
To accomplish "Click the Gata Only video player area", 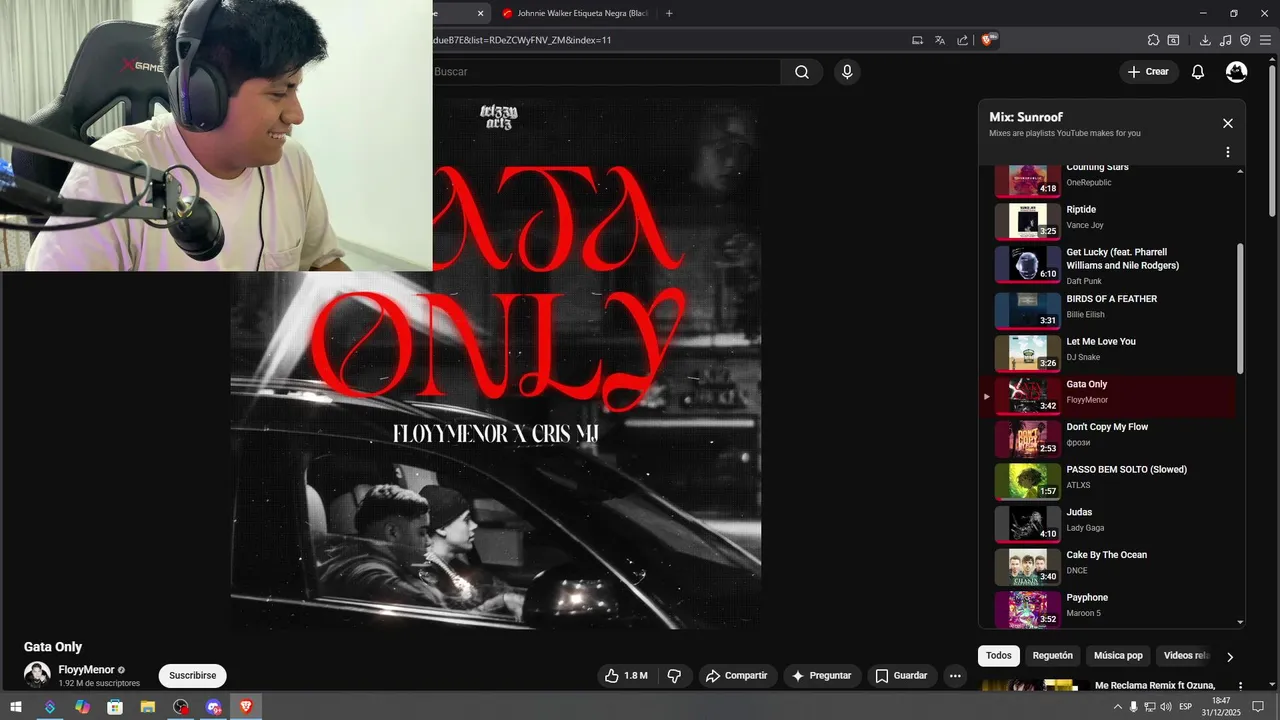I will [x=496, y=362].
